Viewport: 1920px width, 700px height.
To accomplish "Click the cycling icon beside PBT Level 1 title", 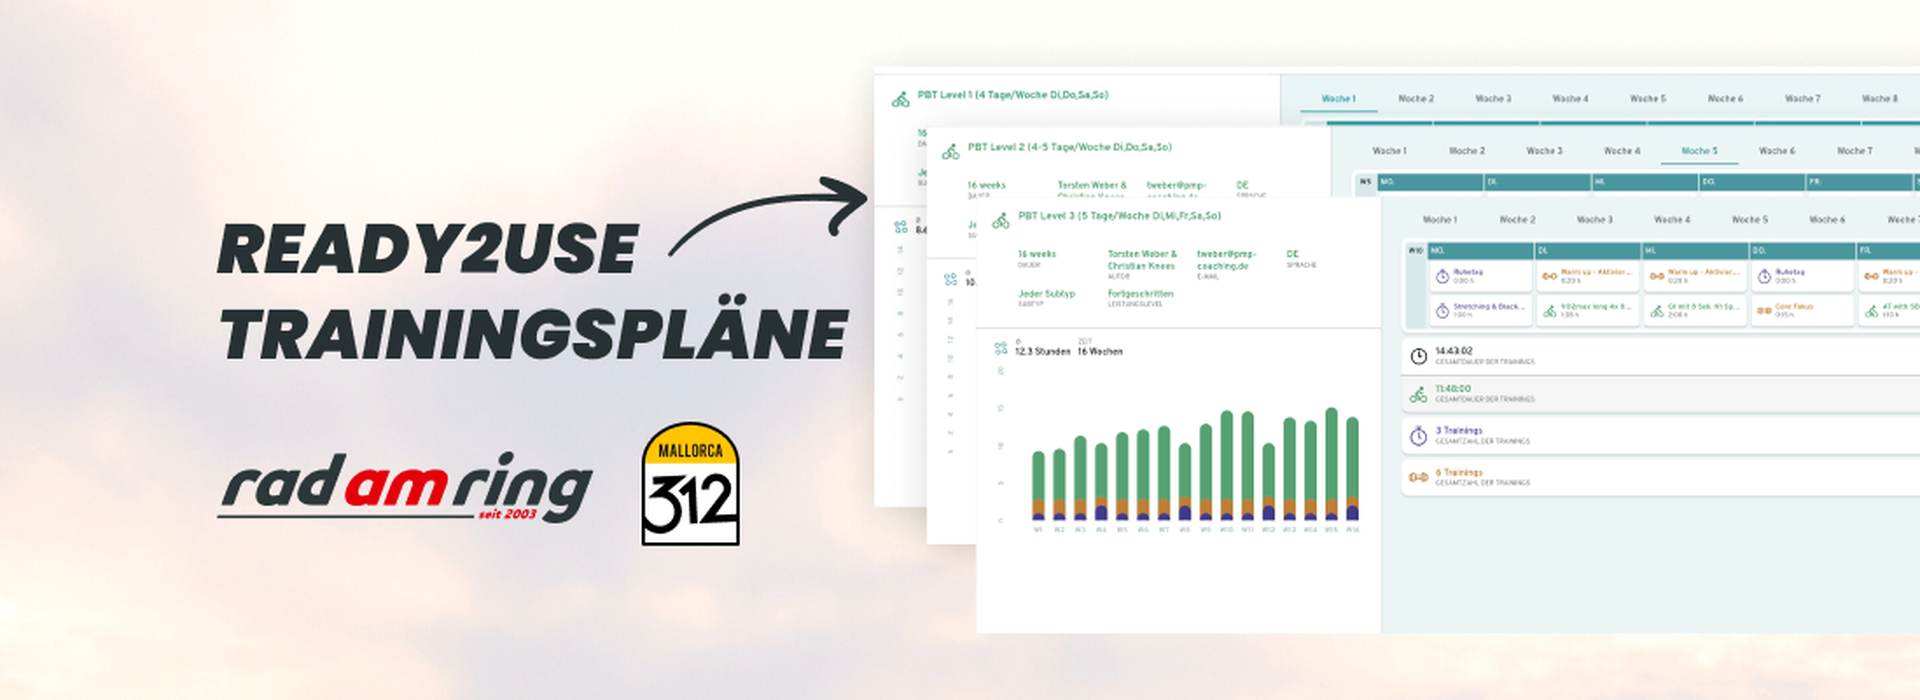I will pos(900,100).
